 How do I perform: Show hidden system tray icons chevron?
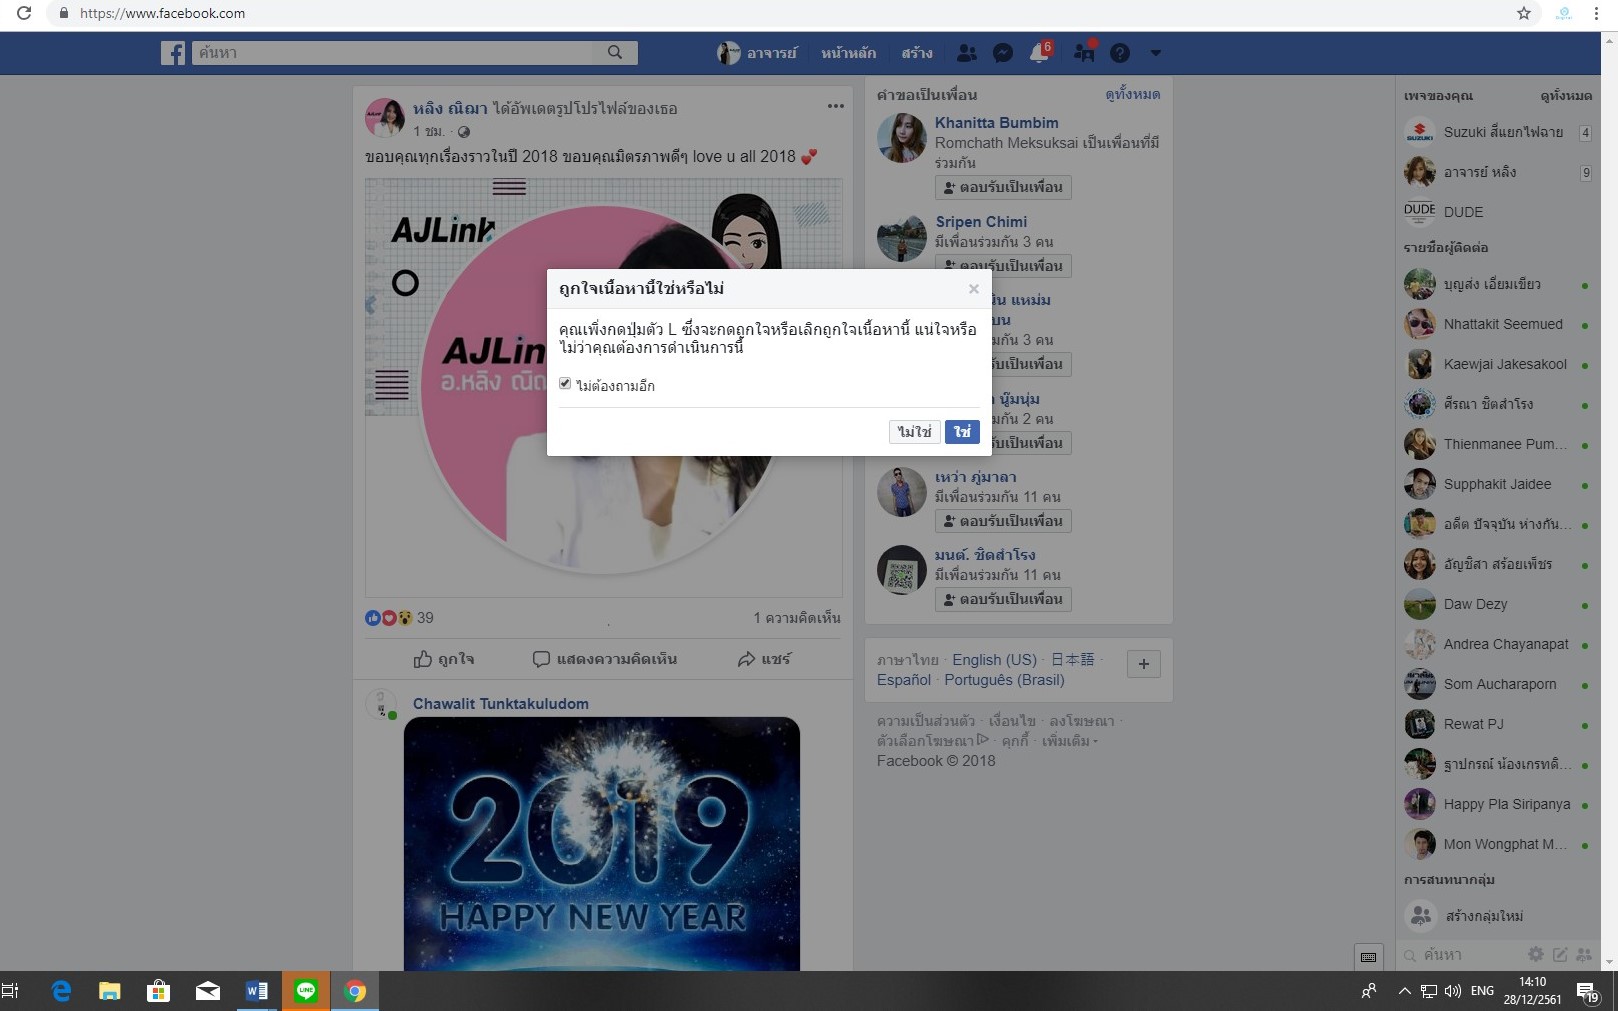(1405, 991)
